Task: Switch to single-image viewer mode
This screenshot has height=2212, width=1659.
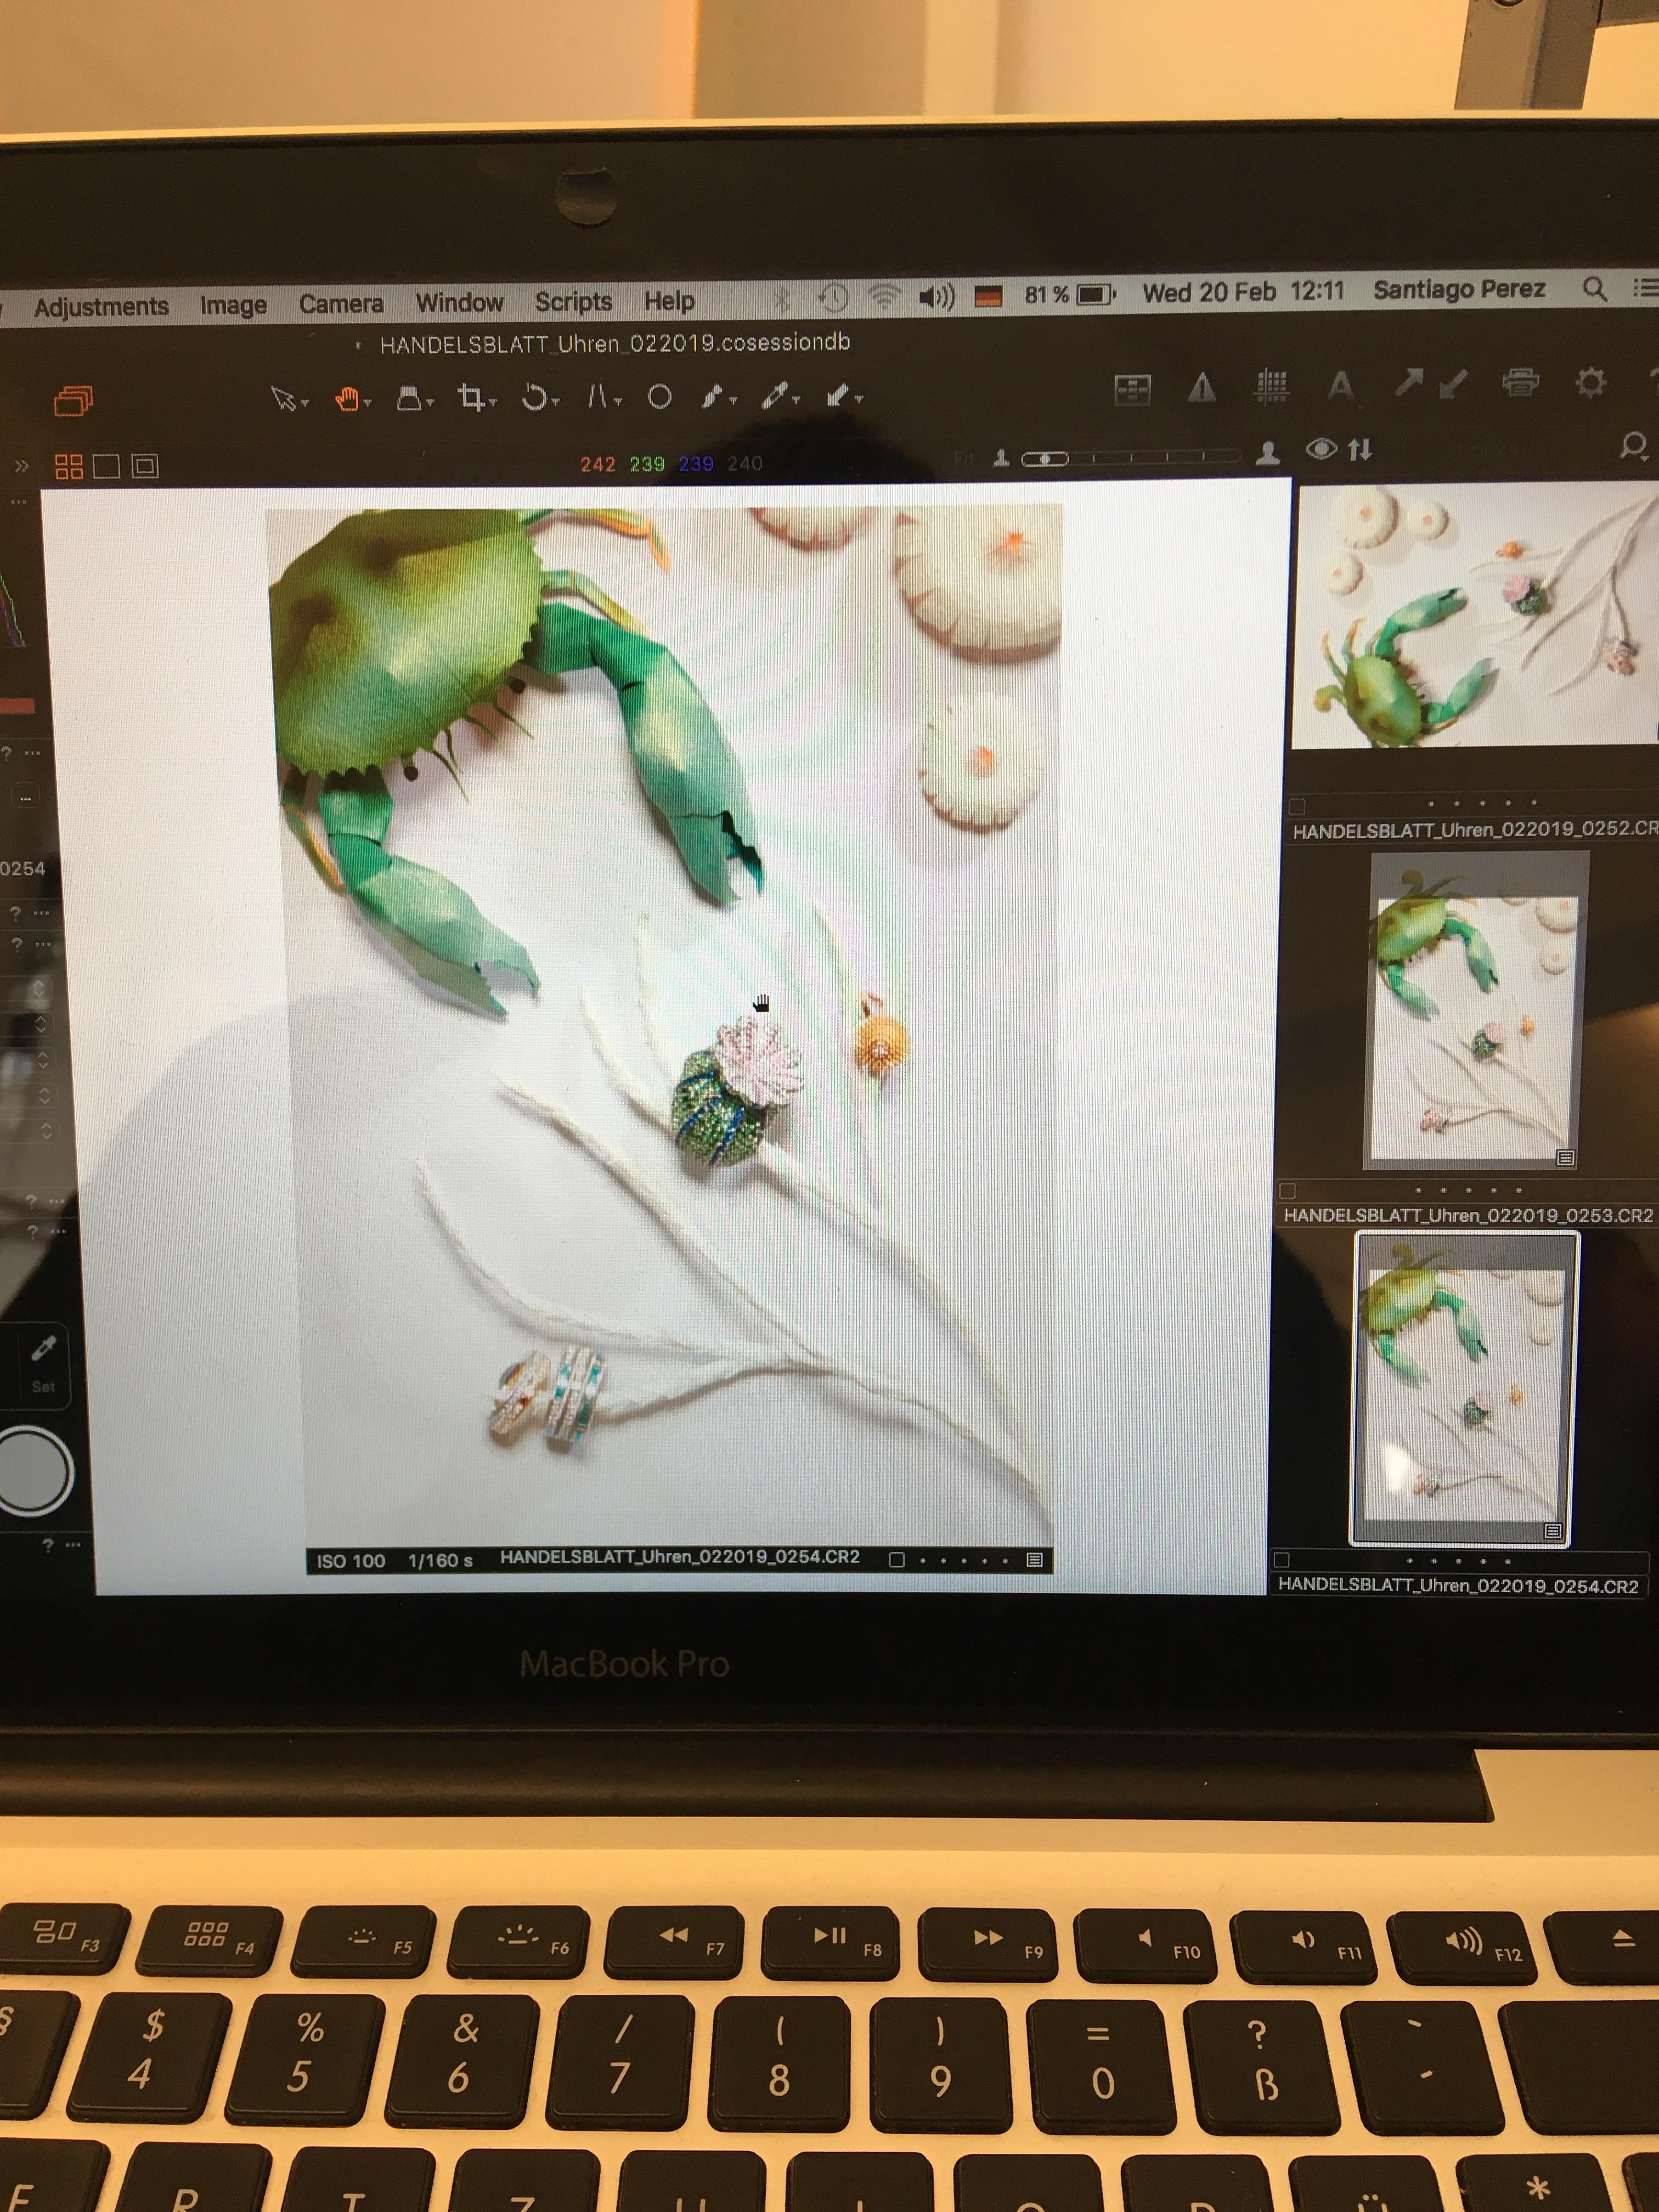Action: [106, 466]
